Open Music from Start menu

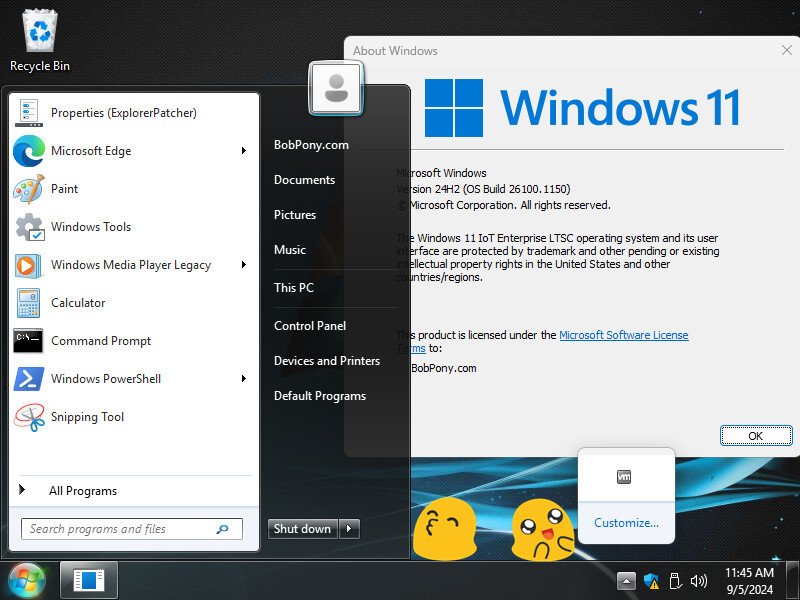(x=290, y=250)
